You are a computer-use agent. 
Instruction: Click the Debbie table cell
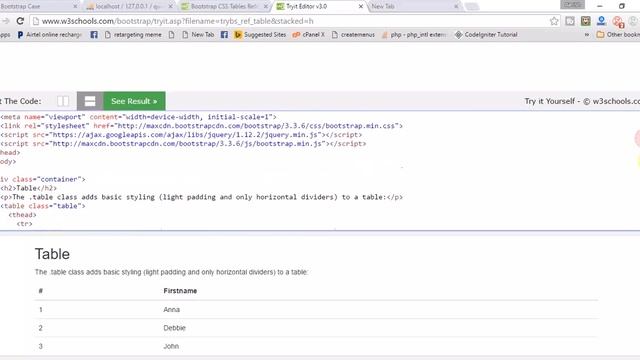[x=174, y=328]
